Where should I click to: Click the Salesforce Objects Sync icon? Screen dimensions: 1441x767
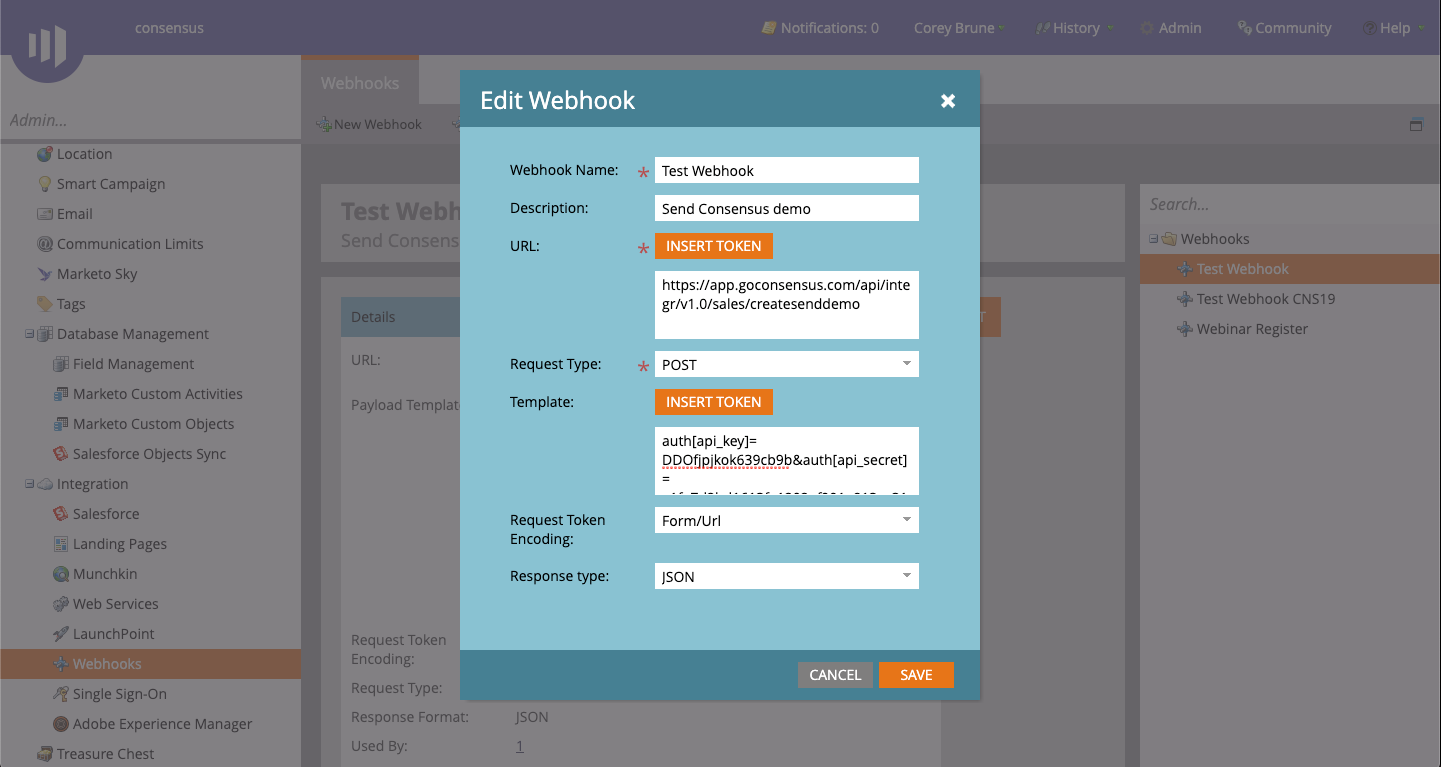[60, 454]
